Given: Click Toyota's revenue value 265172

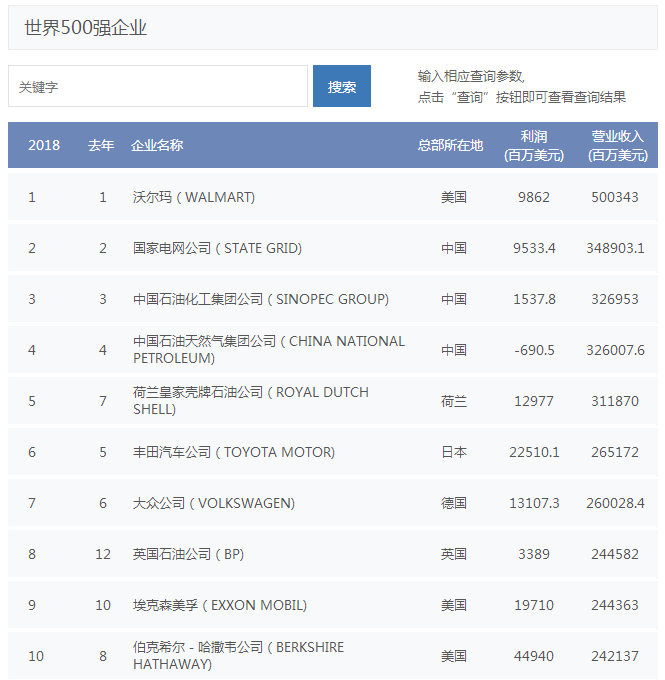Looking at the screenshot, I should click(x=615, y=452).
